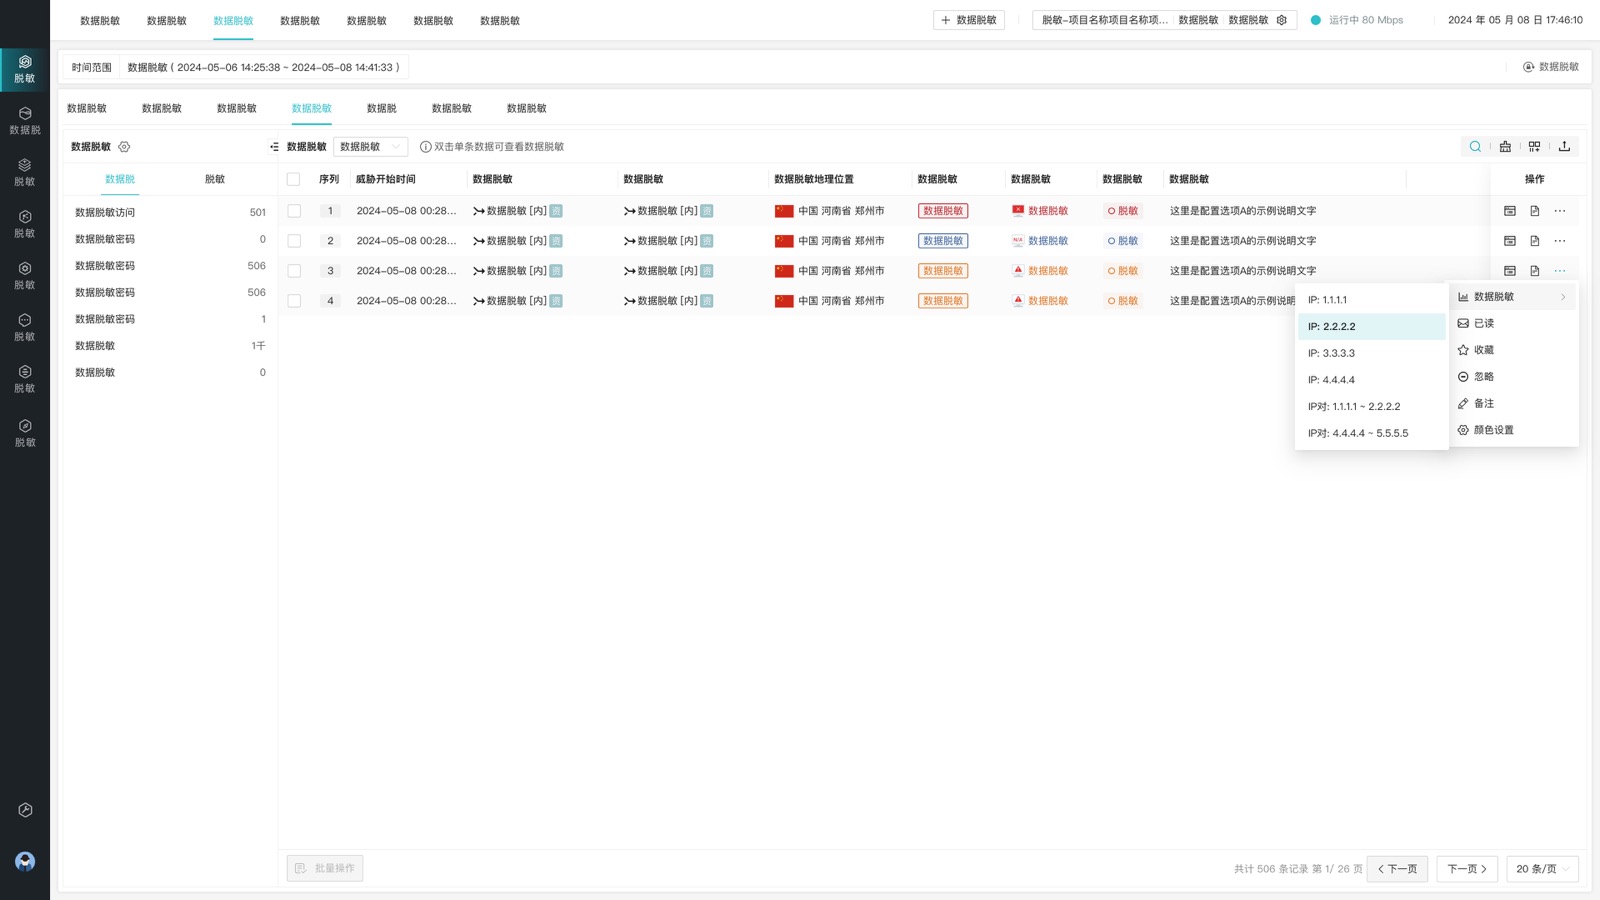Open the 20 条/页 page size dropdown
The width and height of the screenshot is (1600, 900).
[1542, 869]
